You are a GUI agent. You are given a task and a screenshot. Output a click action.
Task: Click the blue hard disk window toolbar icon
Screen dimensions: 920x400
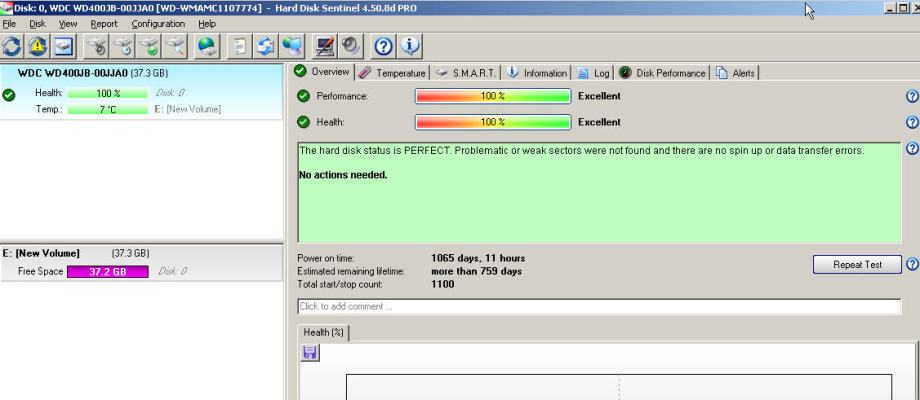click(x=64, y=46)
